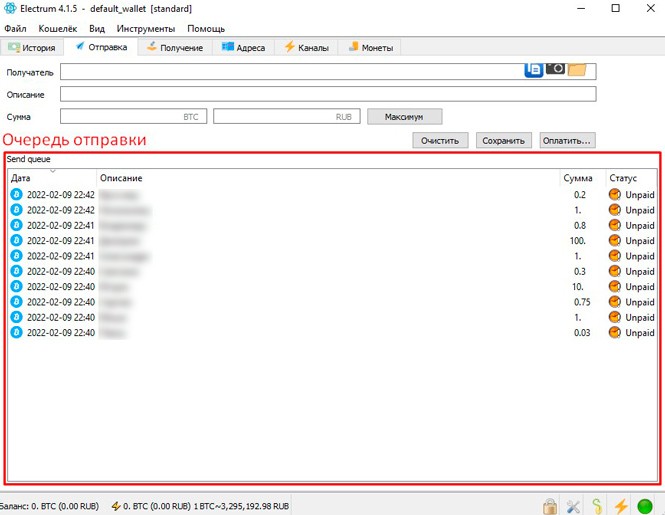
Task: Switch to the История tab
Action: pos(32,48)
